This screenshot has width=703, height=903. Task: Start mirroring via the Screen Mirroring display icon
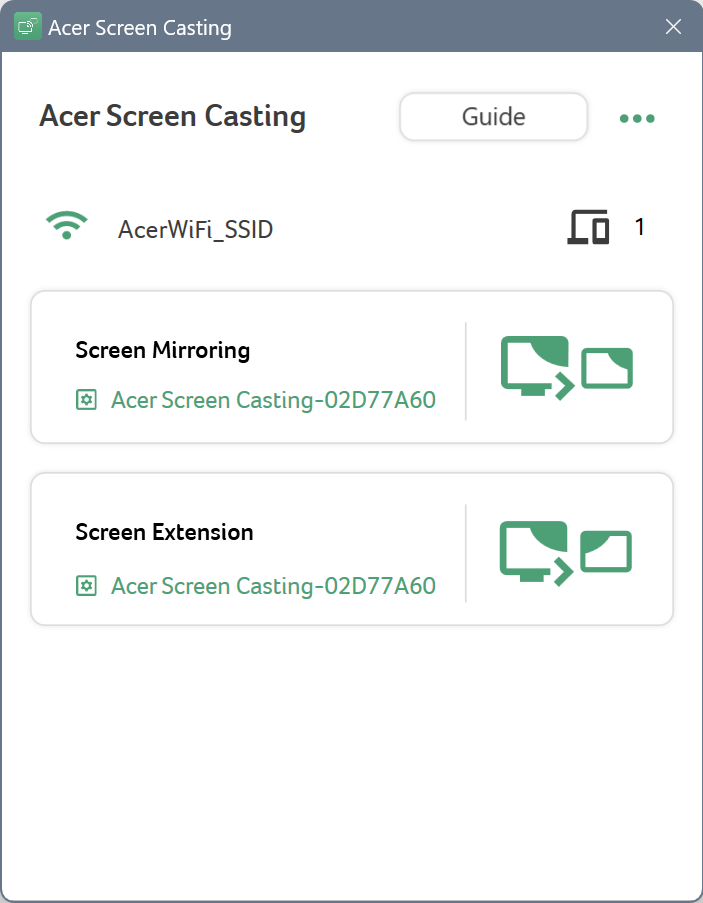point(567,368)
